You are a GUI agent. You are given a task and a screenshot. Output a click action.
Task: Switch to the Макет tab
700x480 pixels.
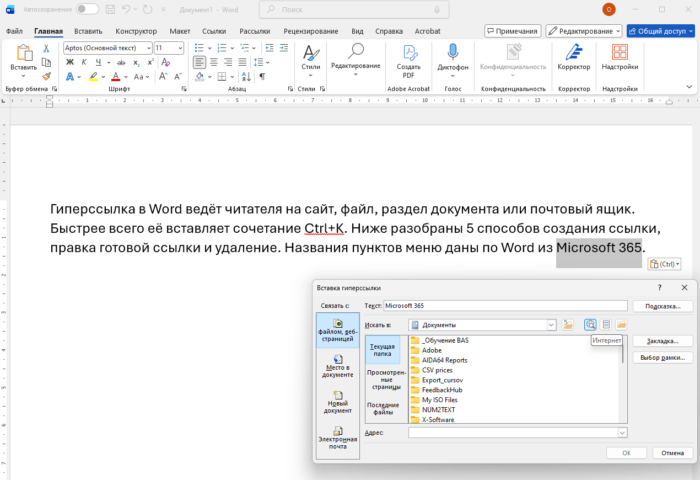click(x=180, y=31)
